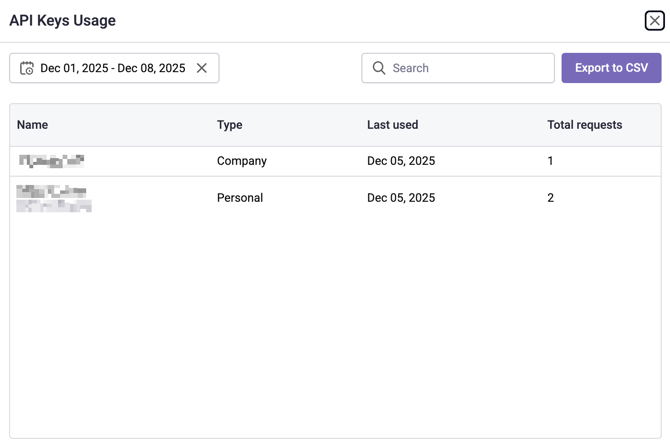670x448 pixels.
Task: Open the Dec 01 - Dec 08 date picker
Action: pyautogui.click(x=112, y=68)
